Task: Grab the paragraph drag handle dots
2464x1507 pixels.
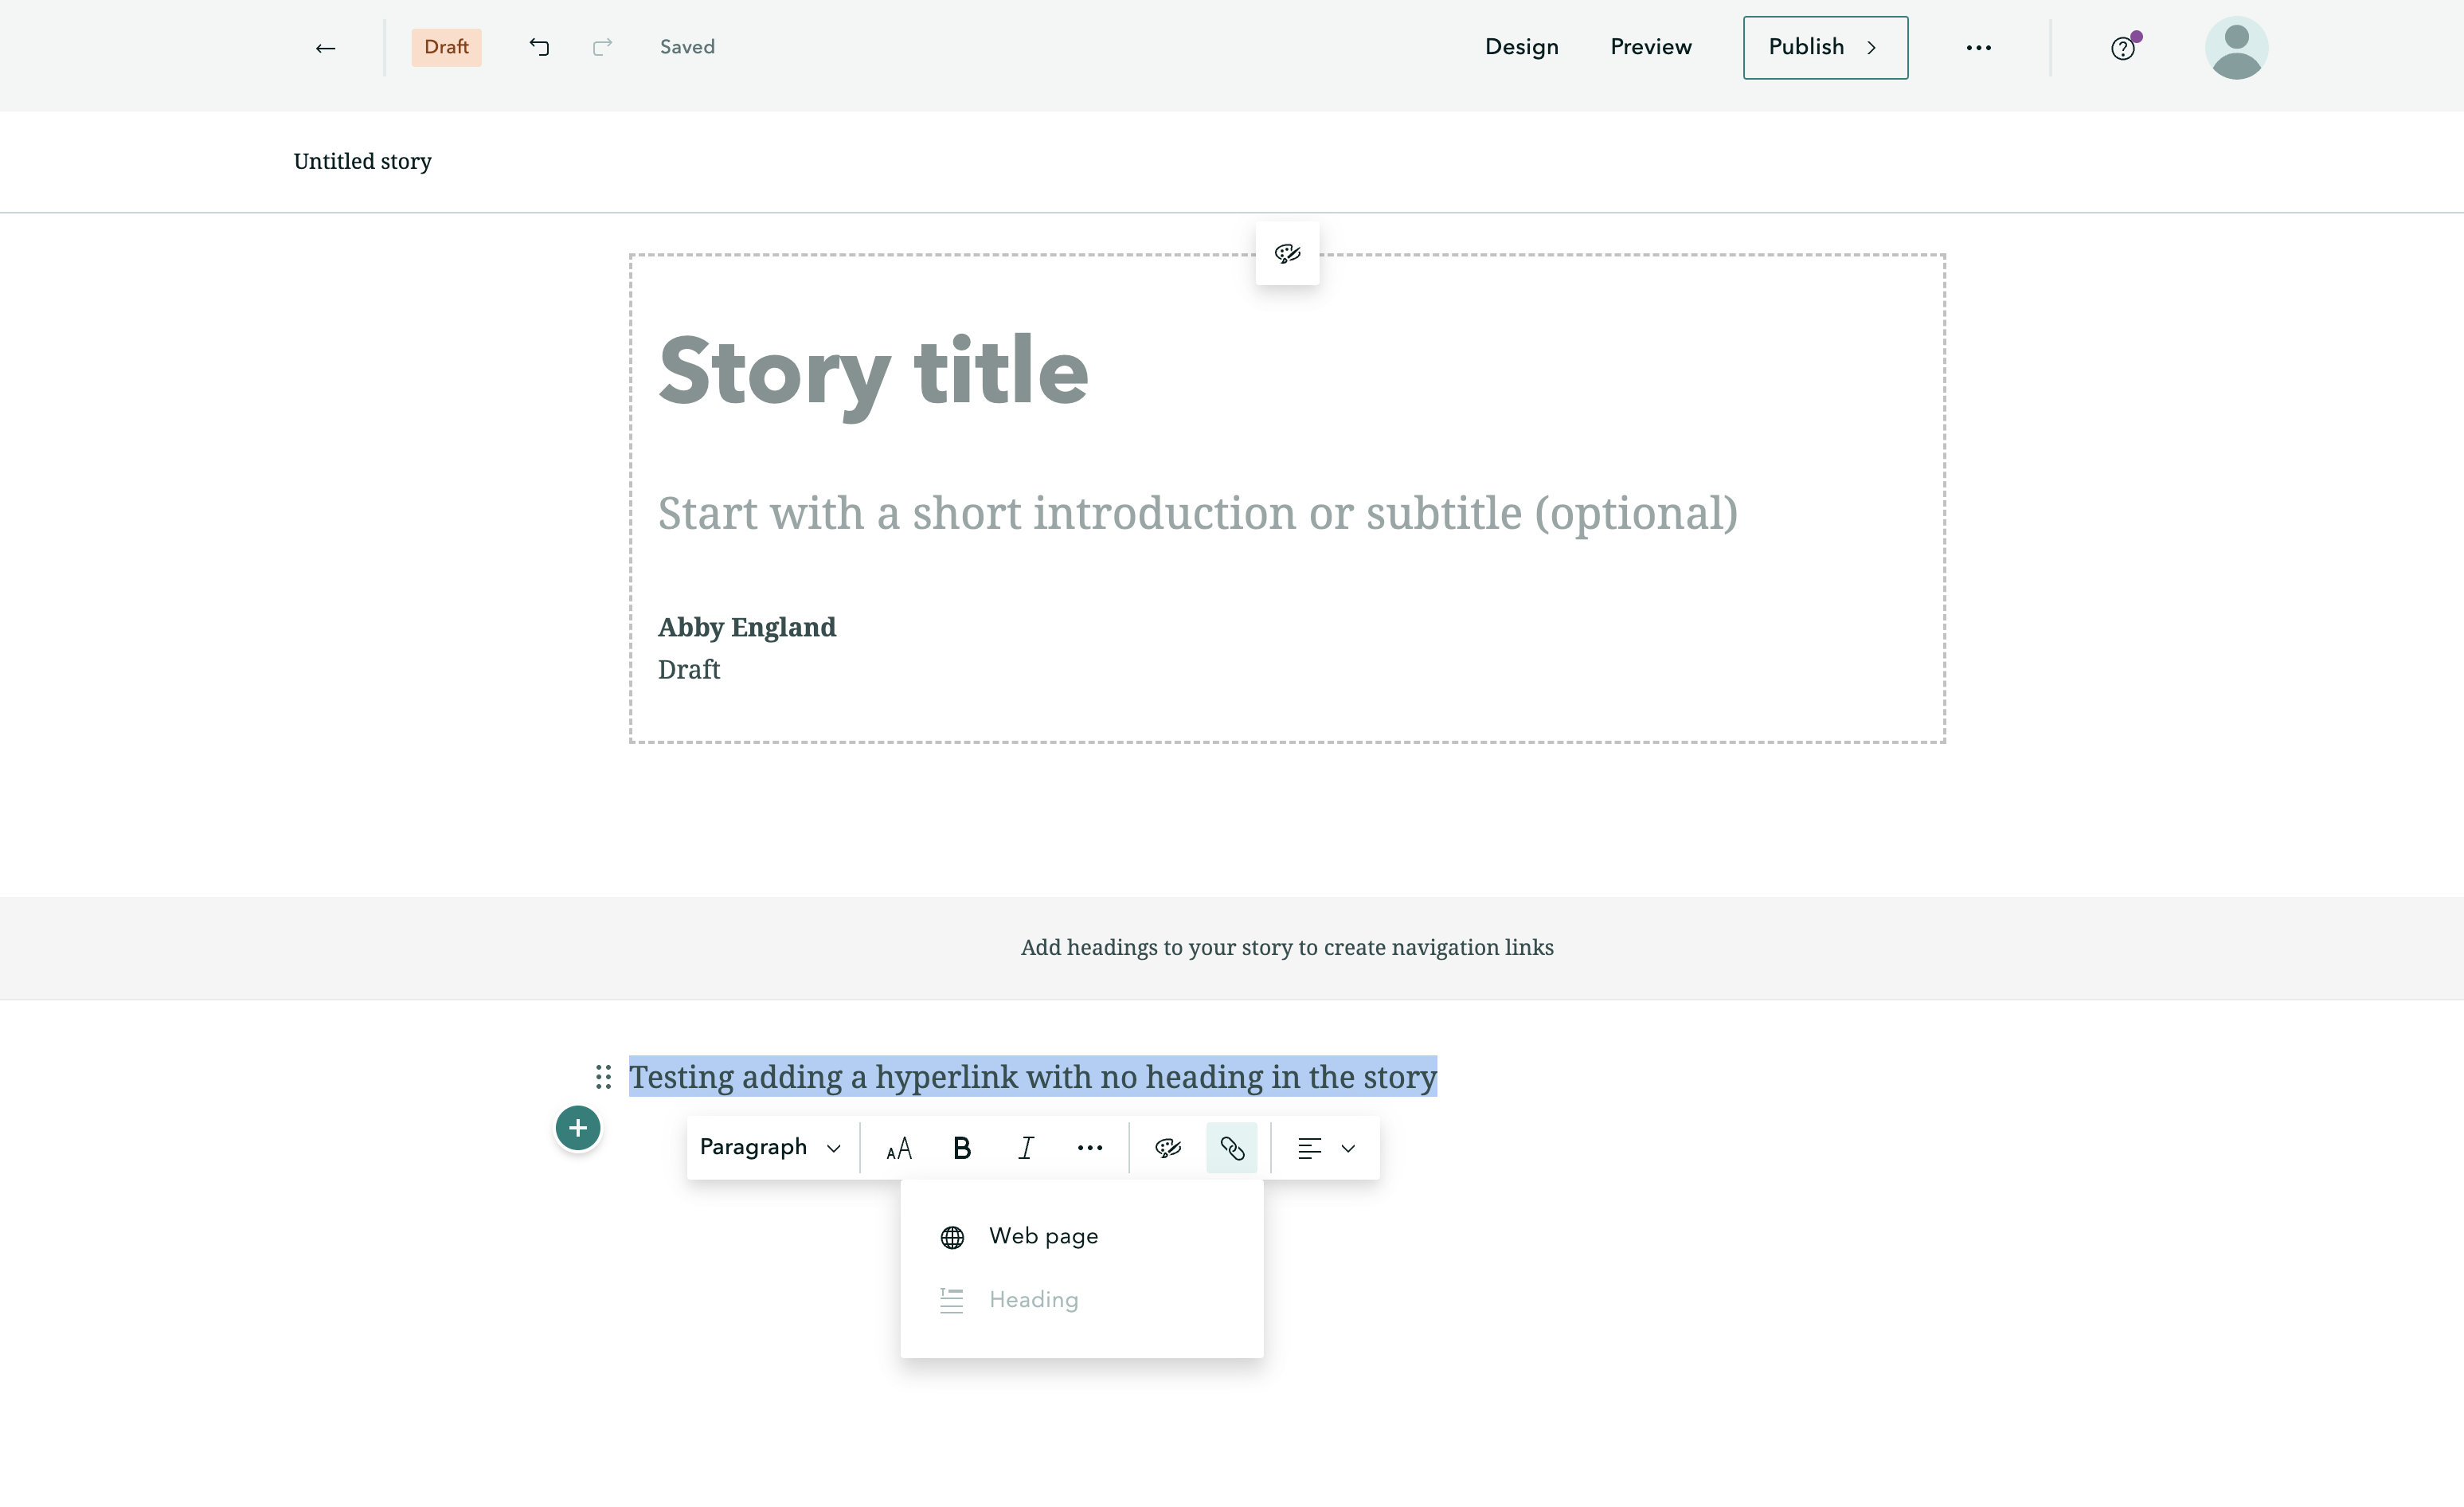Action: tap(602, 1077)
